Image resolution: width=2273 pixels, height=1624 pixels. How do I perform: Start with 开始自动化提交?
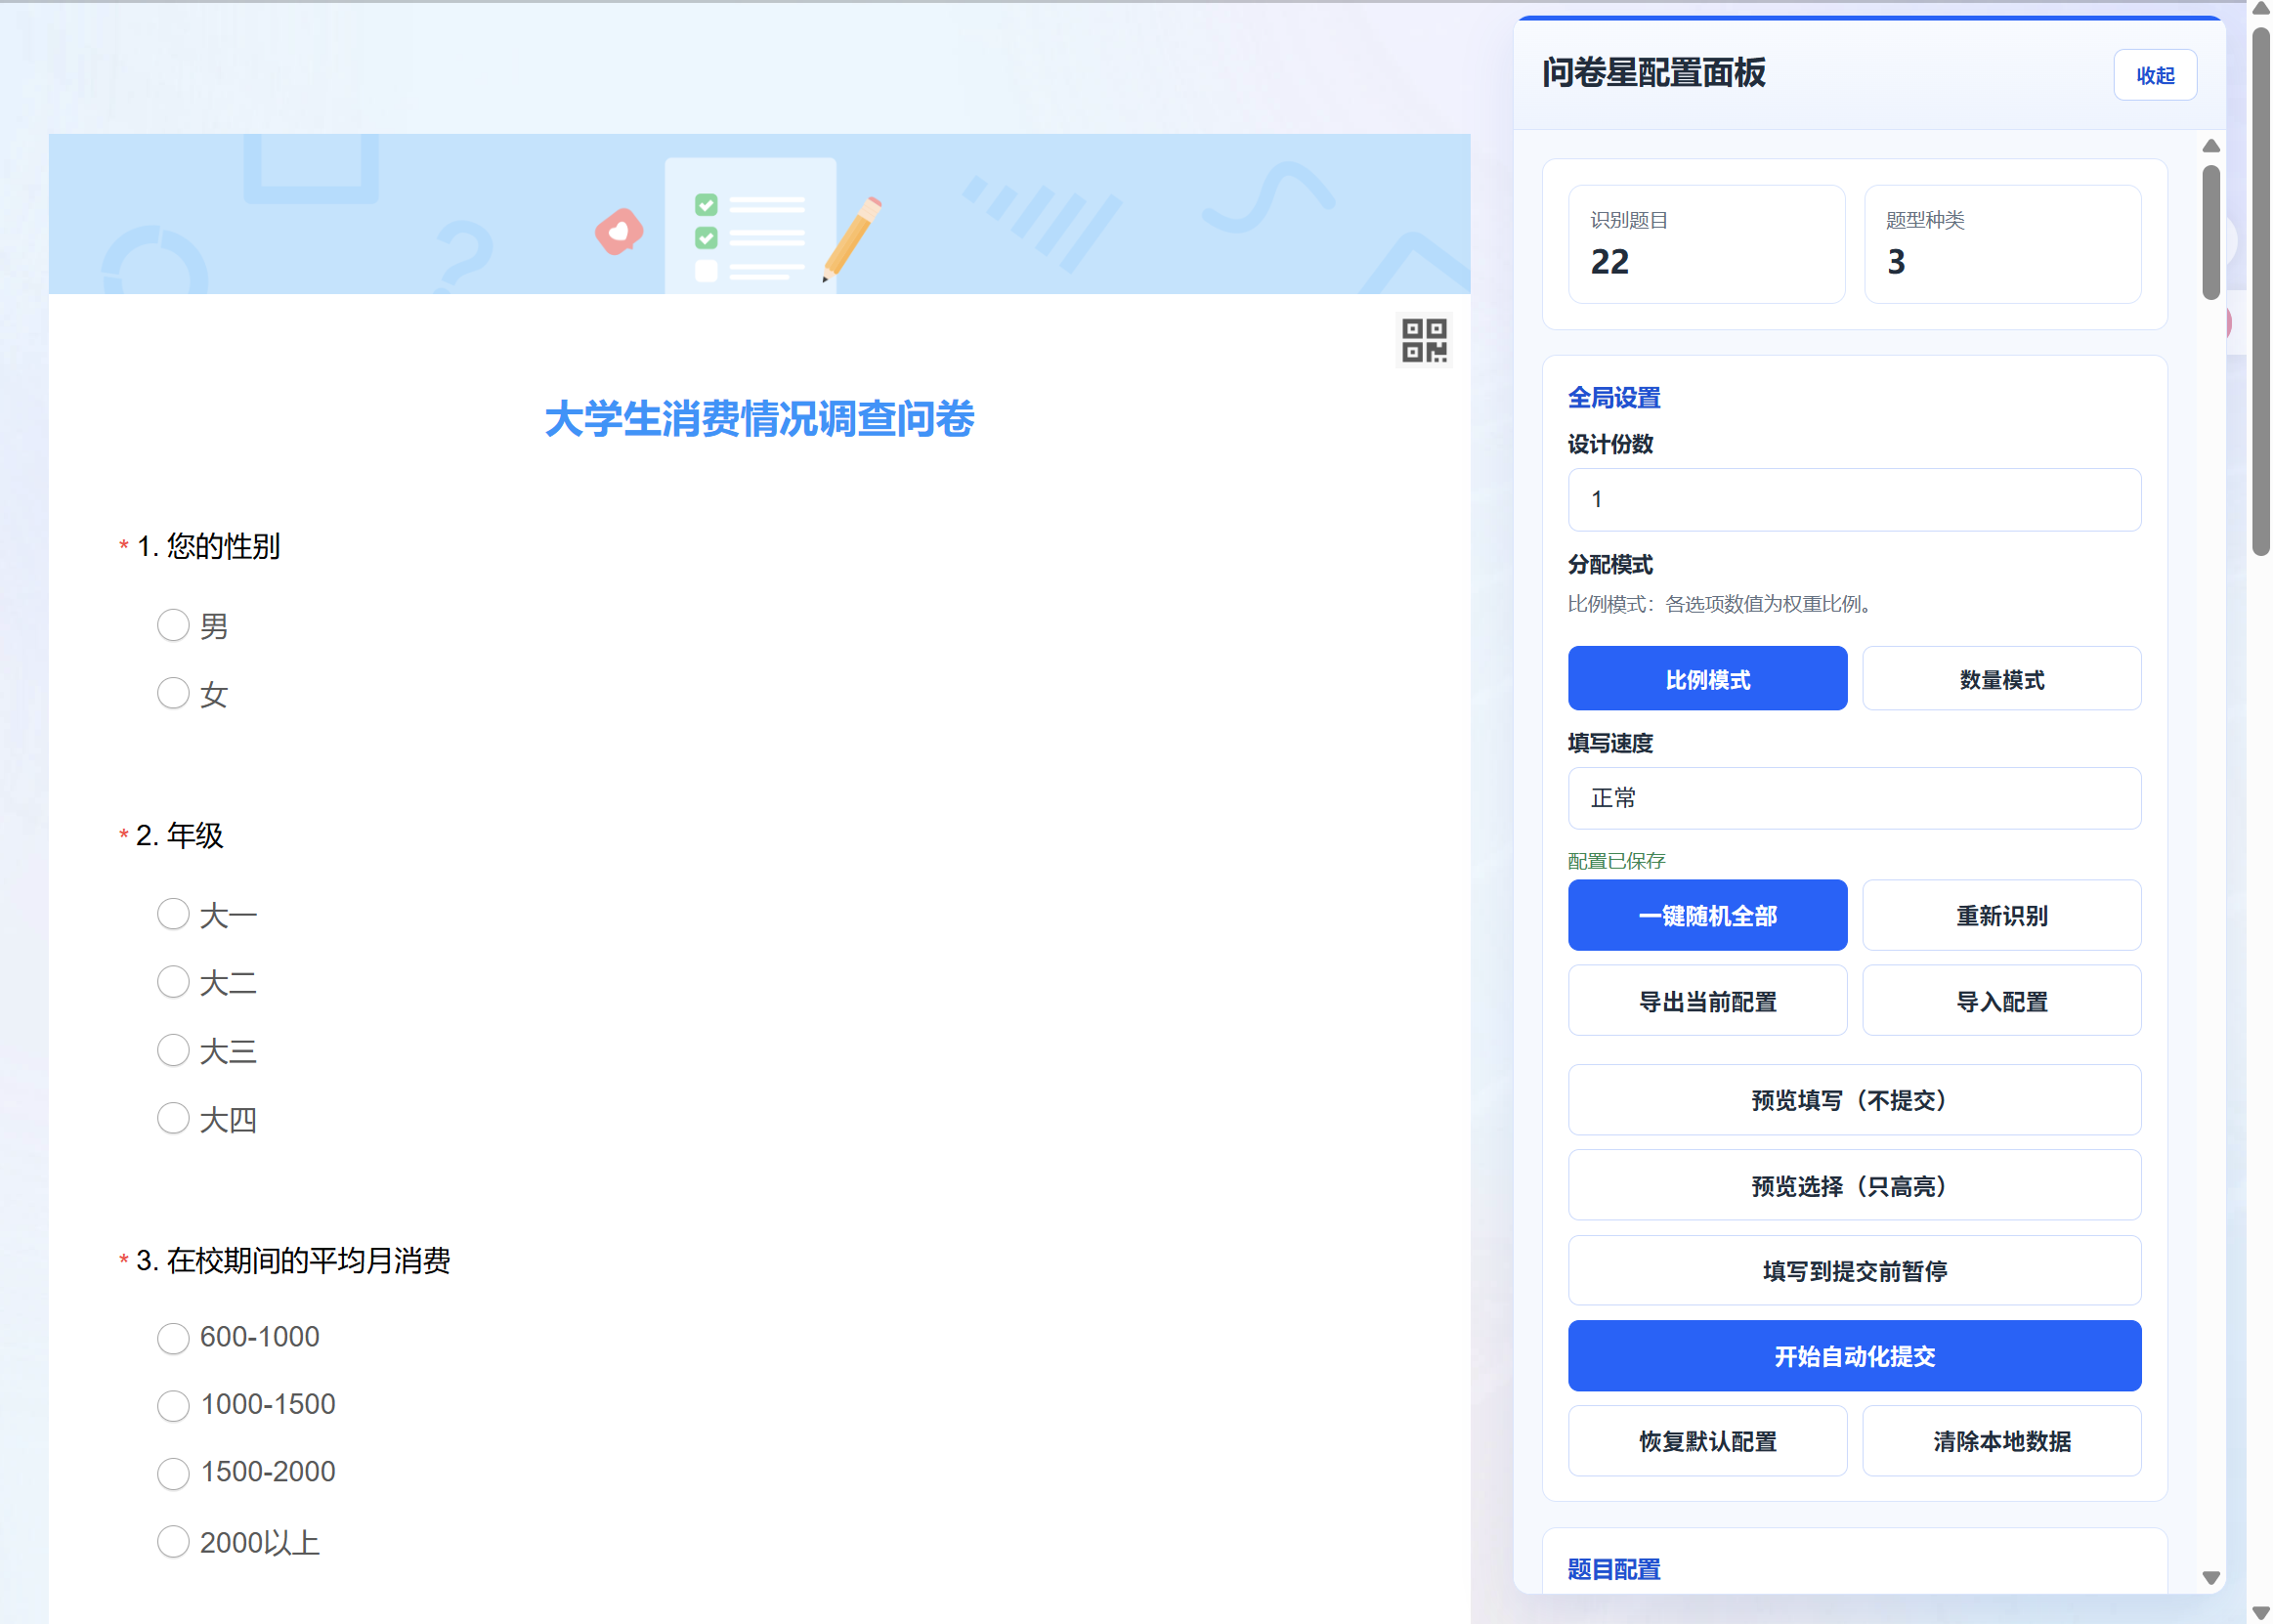(1853, 1355)
